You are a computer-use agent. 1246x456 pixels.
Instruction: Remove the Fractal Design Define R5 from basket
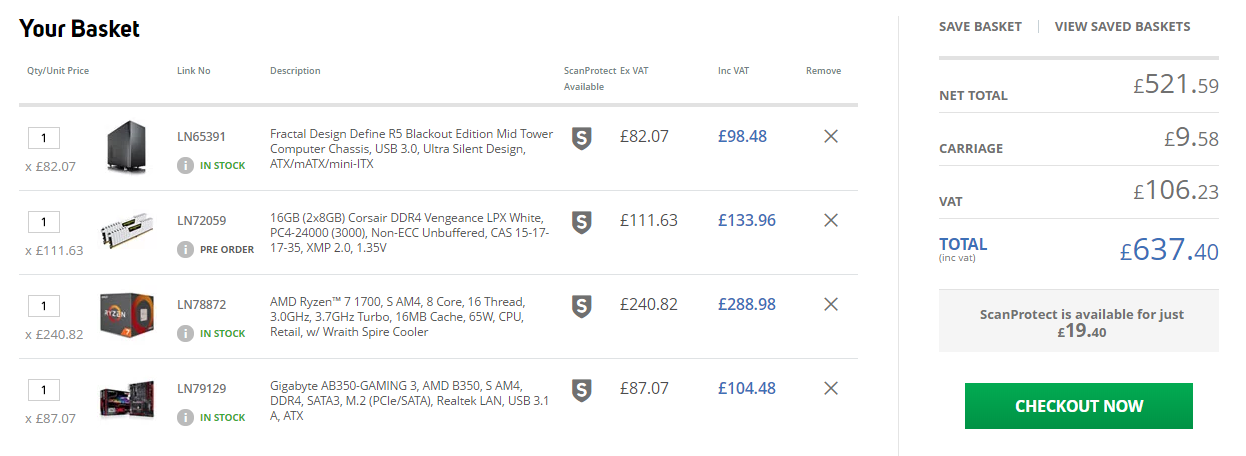tap(830, 136)
